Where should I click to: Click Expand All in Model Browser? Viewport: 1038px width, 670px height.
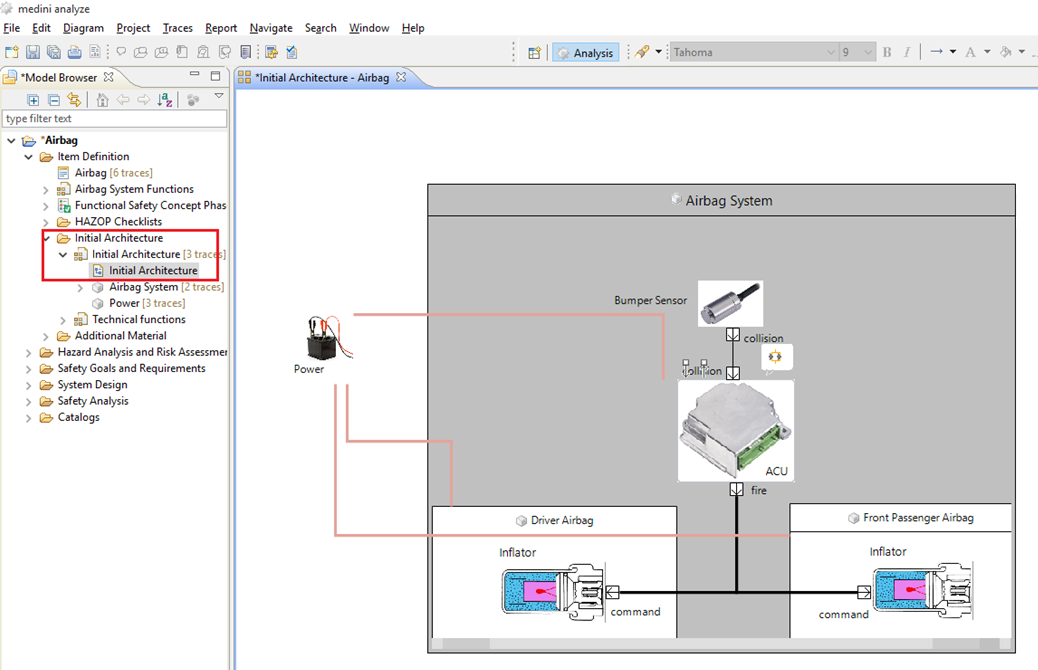pos(33,99)
